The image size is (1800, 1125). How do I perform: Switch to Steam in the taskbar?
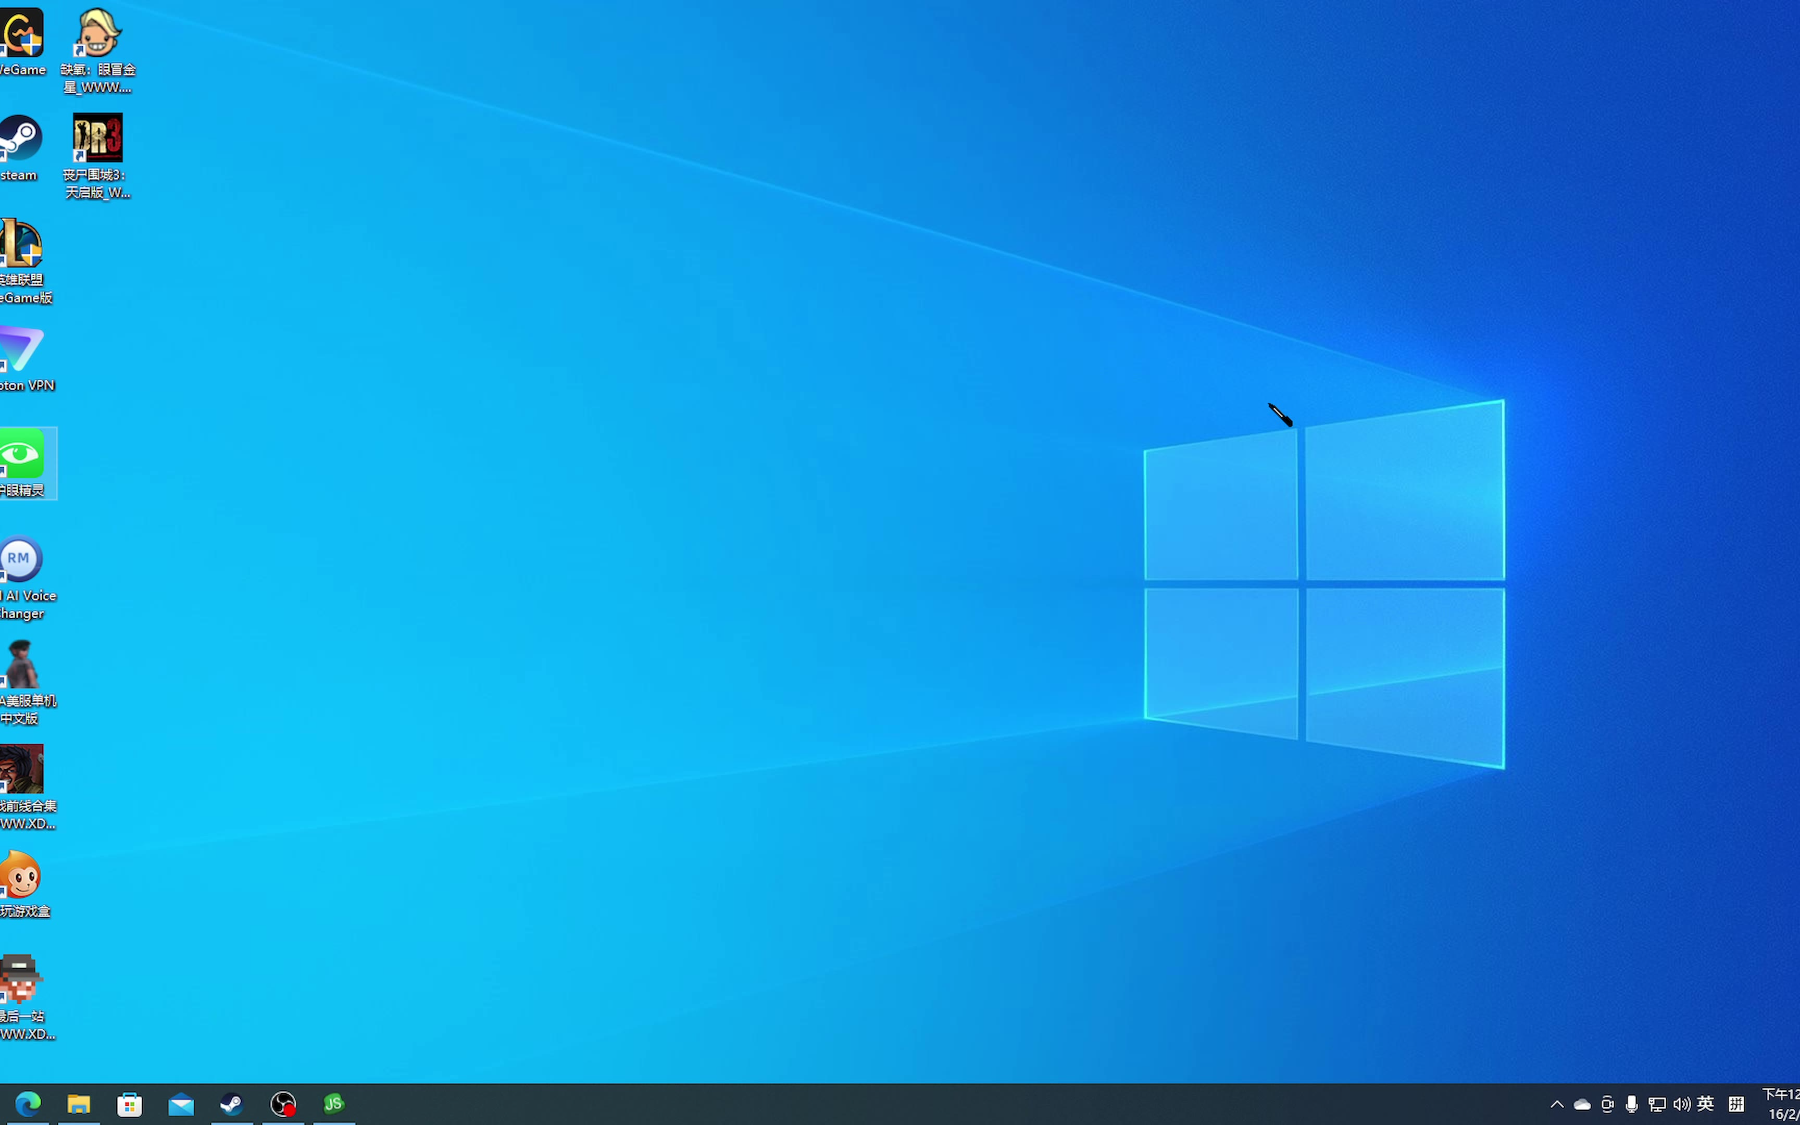[x=232, y=1104]
